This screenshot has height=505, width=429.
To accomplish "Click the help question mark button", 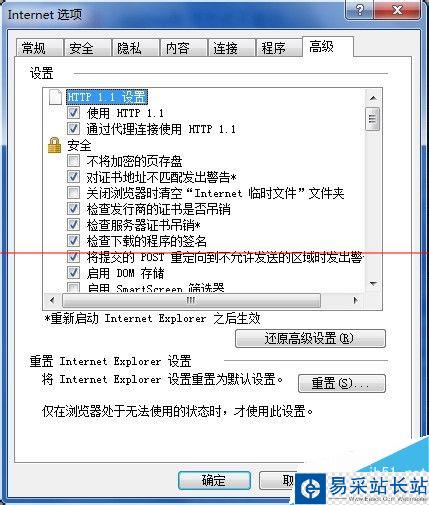I will 360,10.
